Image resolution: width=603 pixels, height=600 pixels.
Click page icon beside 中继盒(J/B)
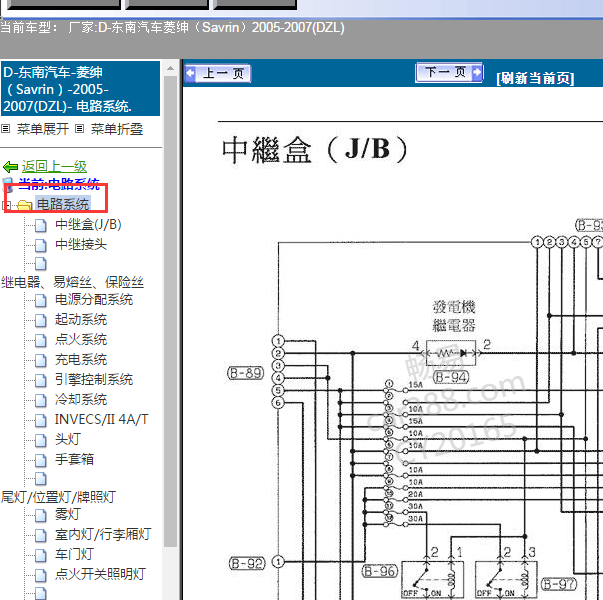tap(41, 225)
